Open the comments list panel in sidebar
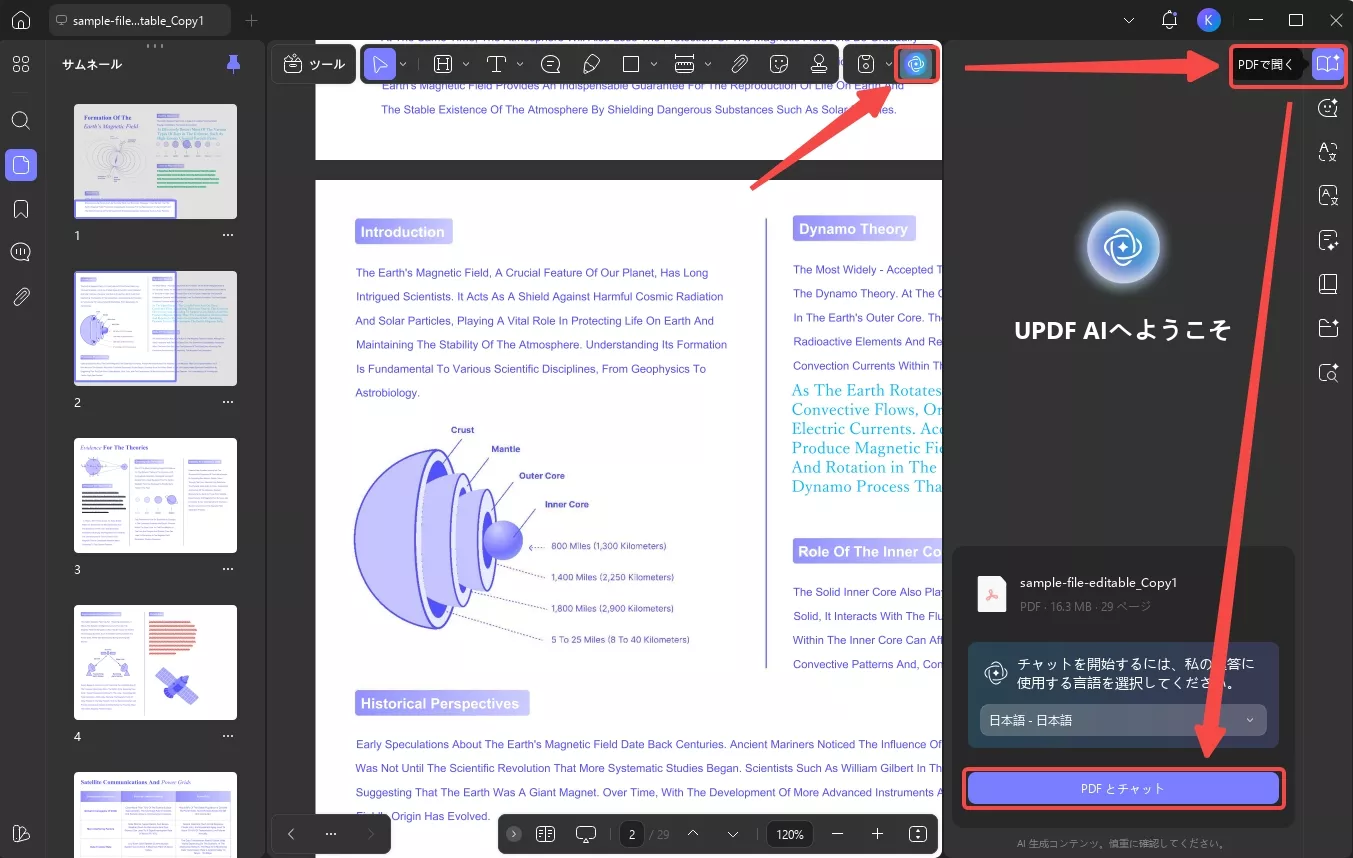Viewport: 1353px width, 858px height. click(x=21, y=252)
